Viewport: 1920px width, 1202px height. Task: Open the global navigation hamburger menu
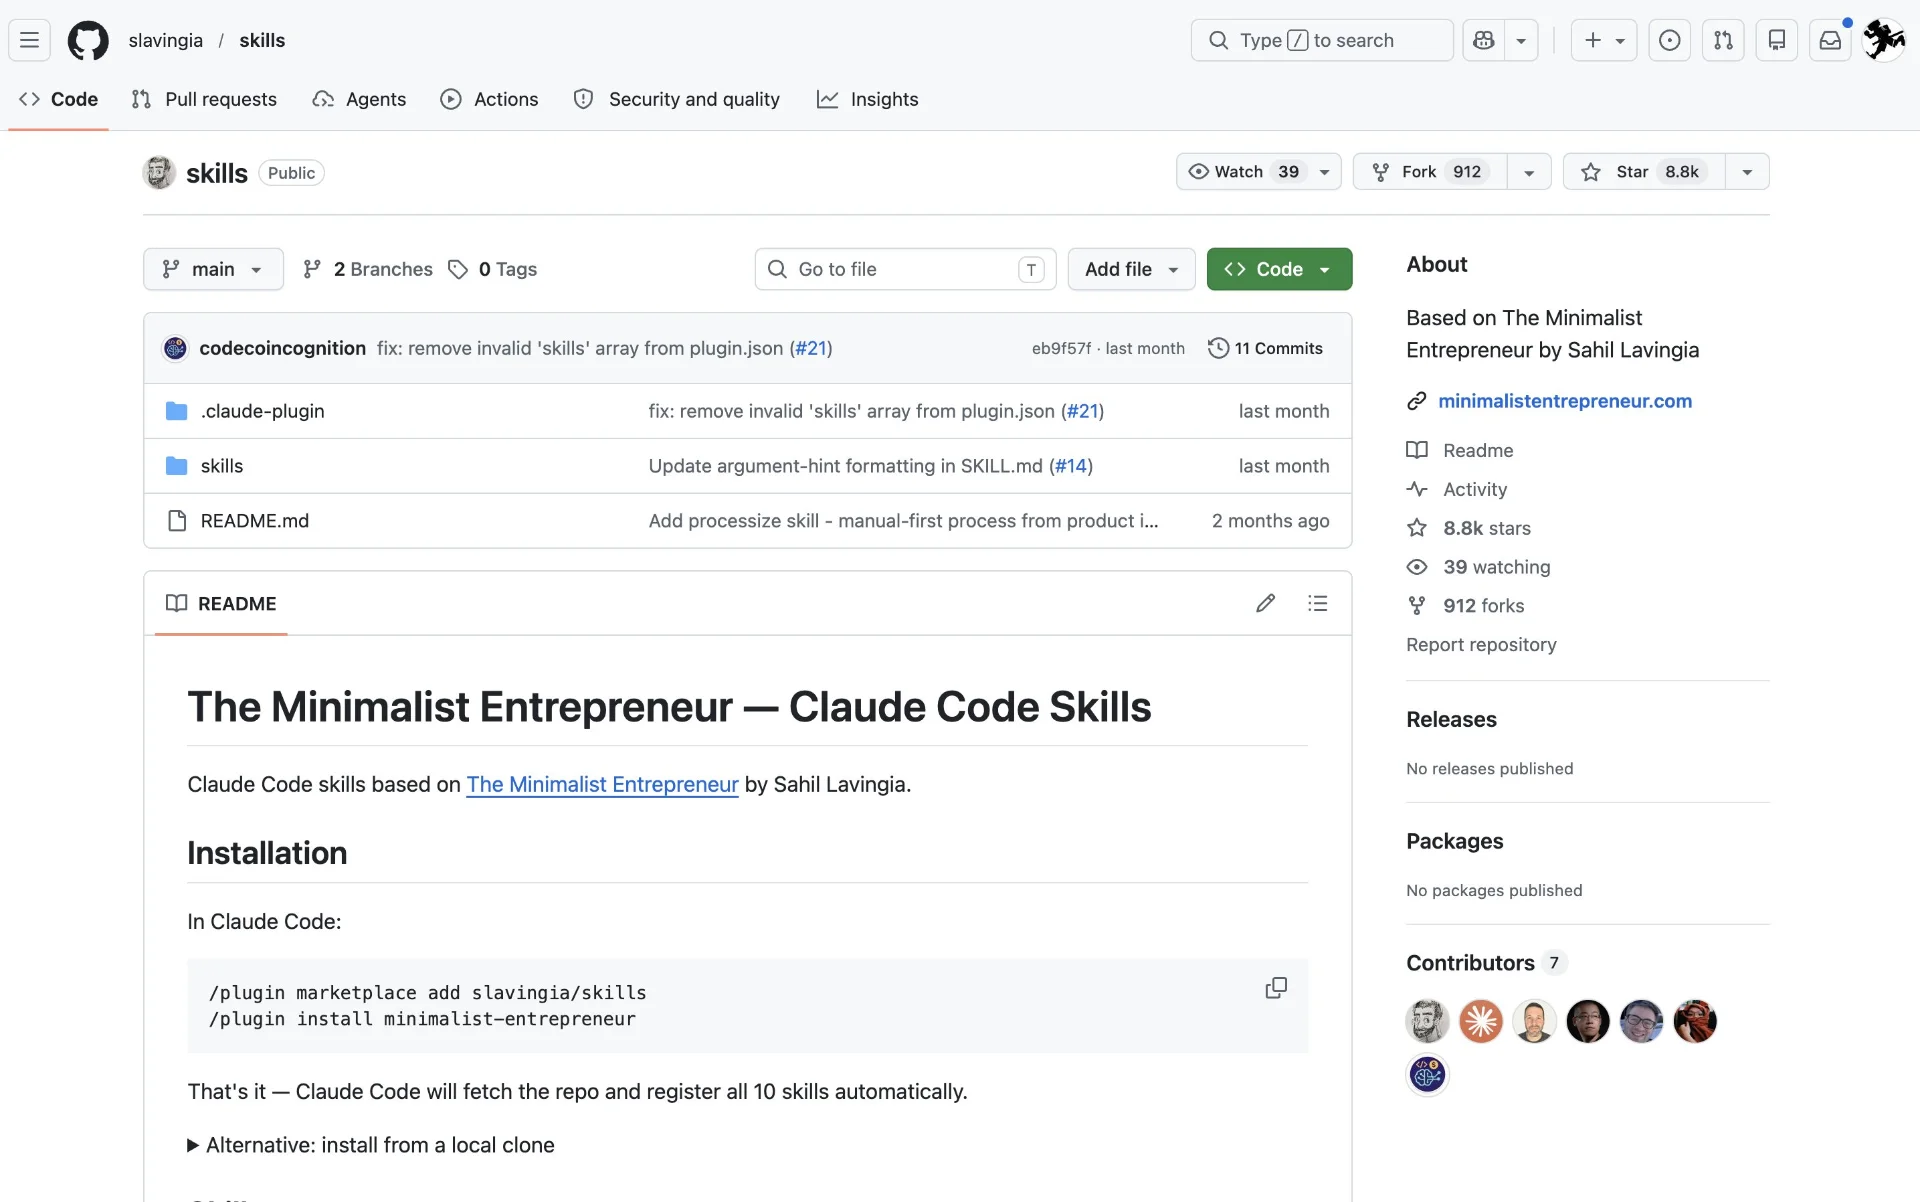pyautogui.click(x=29, y=40)
